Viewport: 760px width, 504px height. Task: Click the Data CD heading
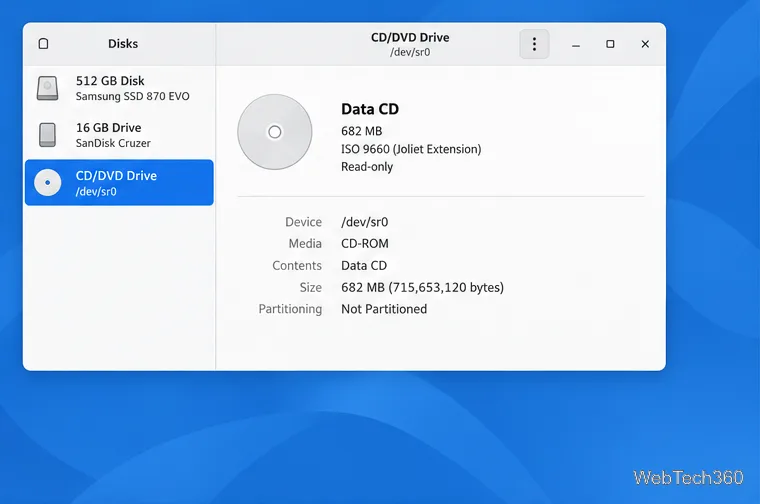[x=370, y=109]
